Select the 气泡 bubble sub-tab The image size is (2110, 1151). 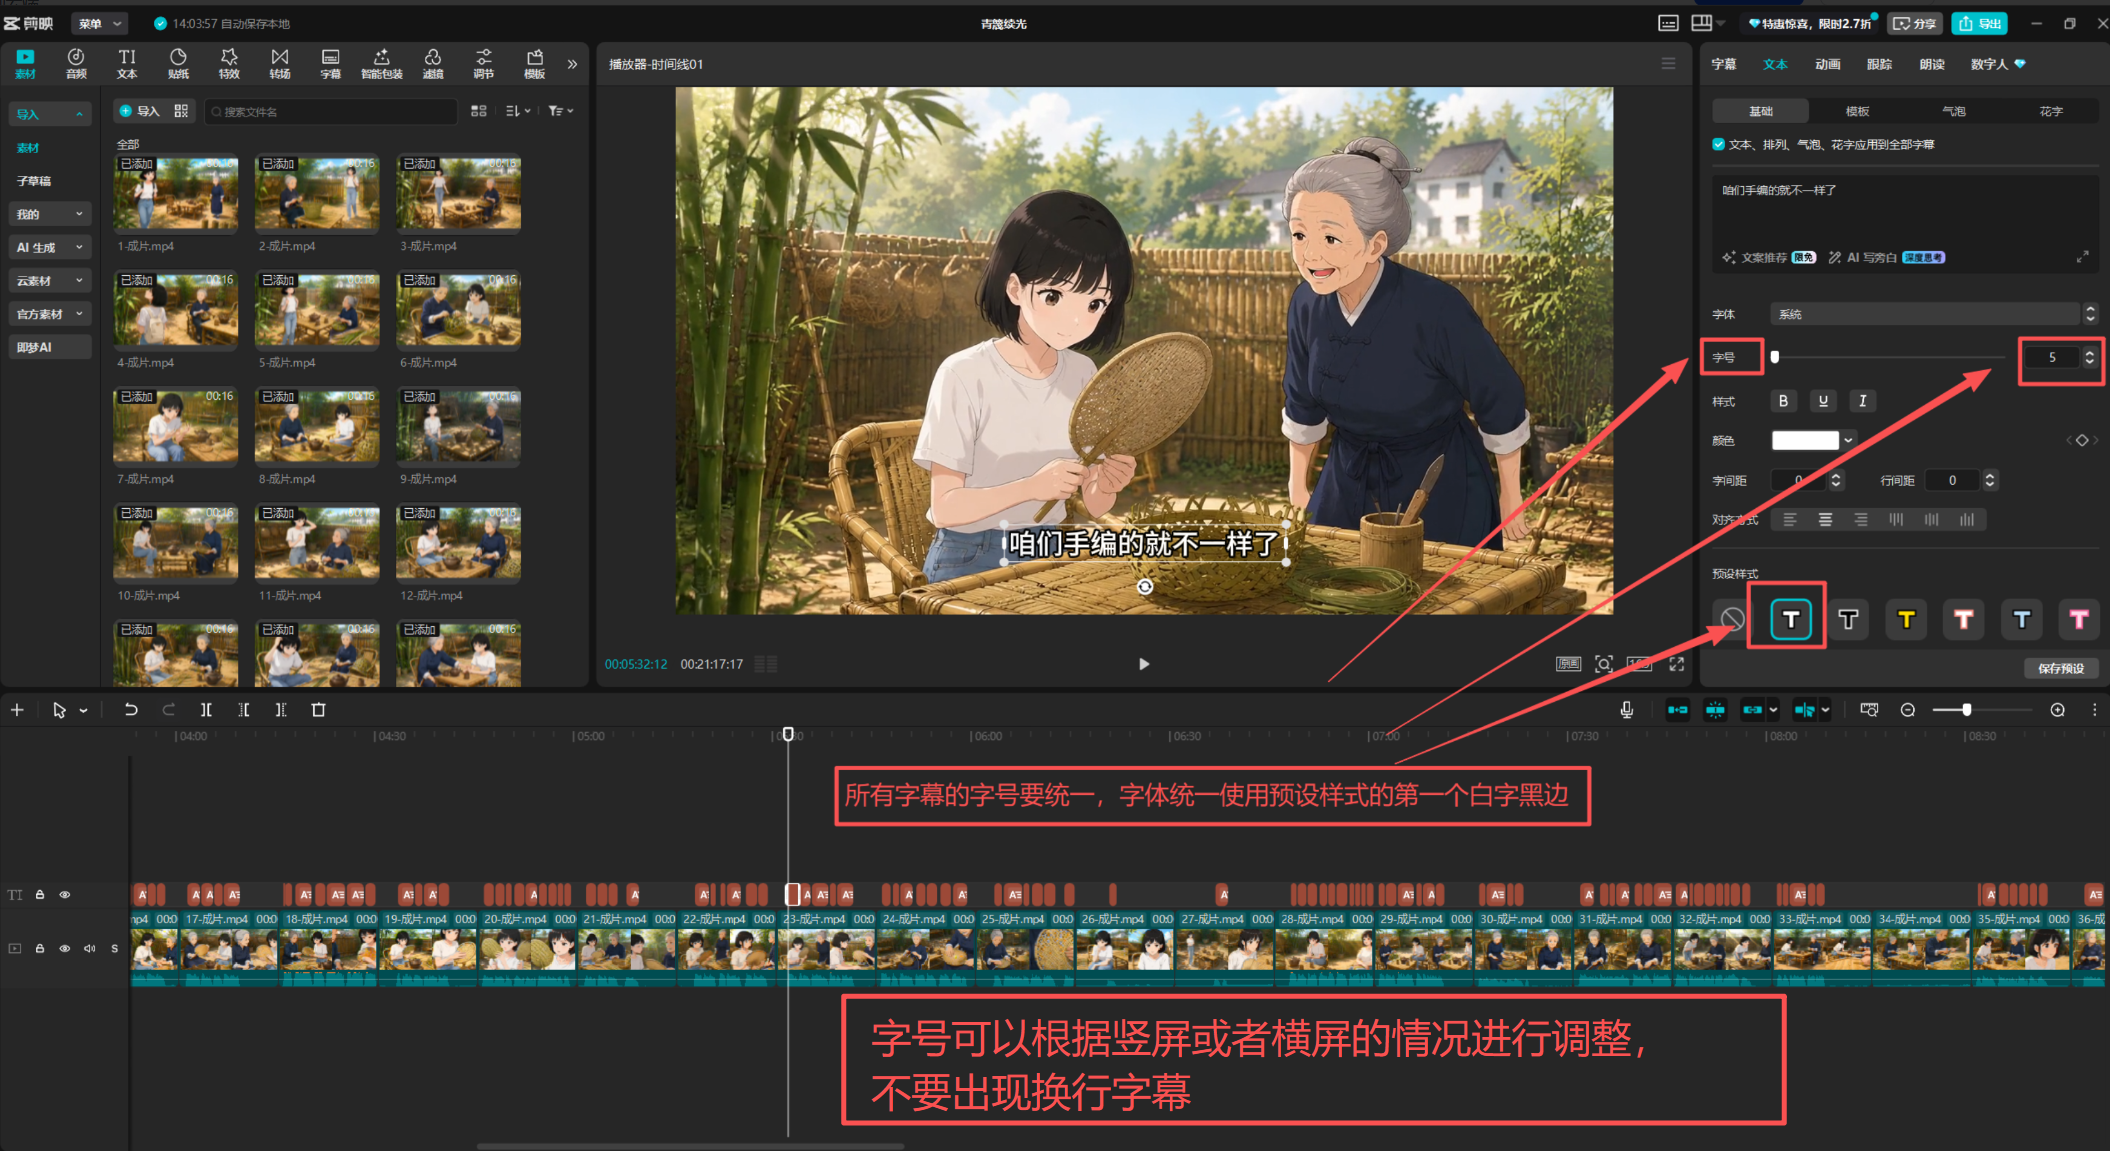tap(1954, 111)
